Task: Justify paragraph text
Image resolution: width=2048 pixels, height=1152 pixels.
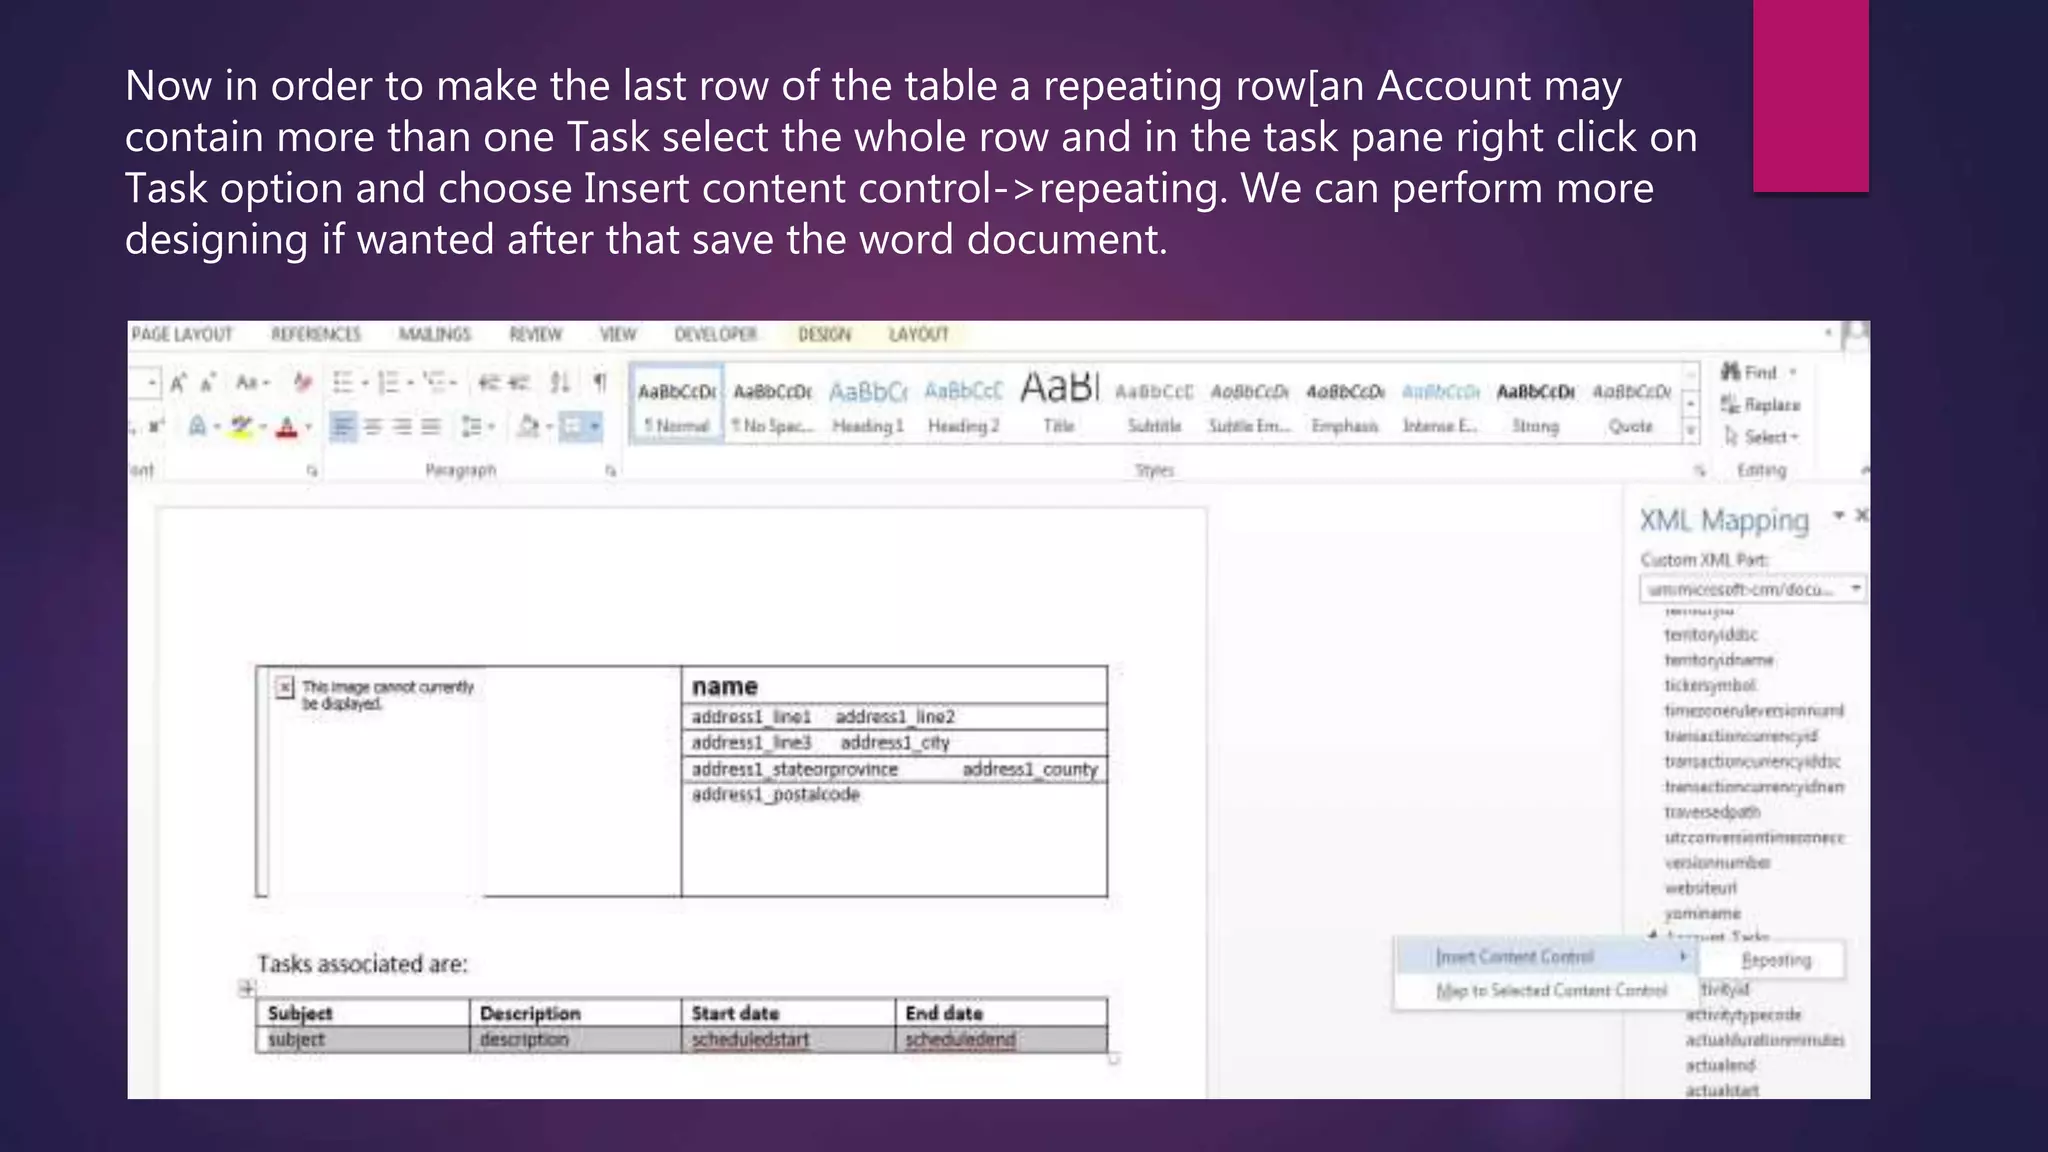Action: 431,427
